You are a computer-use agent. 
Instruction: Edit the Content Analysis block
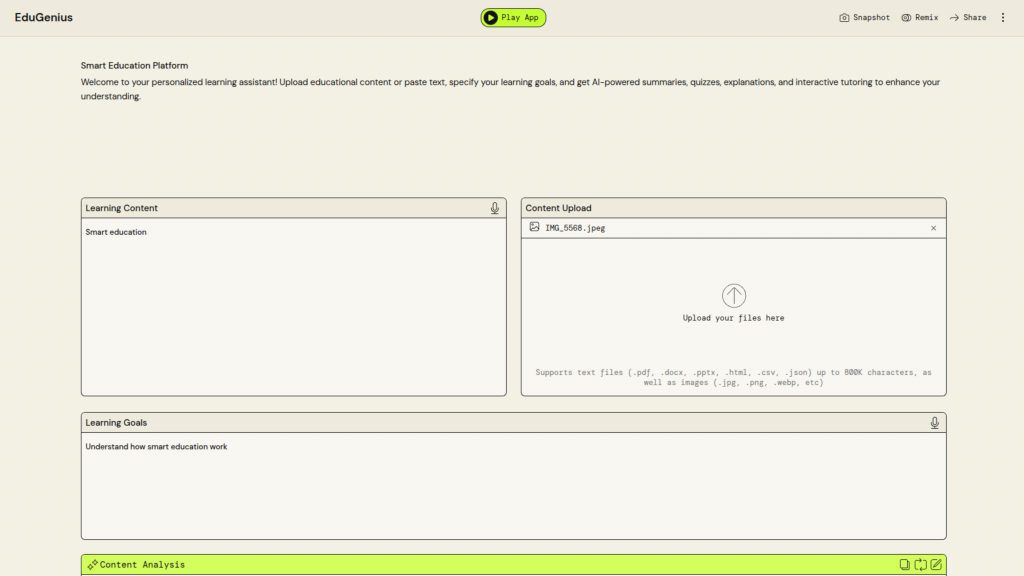tap(936, 565)
